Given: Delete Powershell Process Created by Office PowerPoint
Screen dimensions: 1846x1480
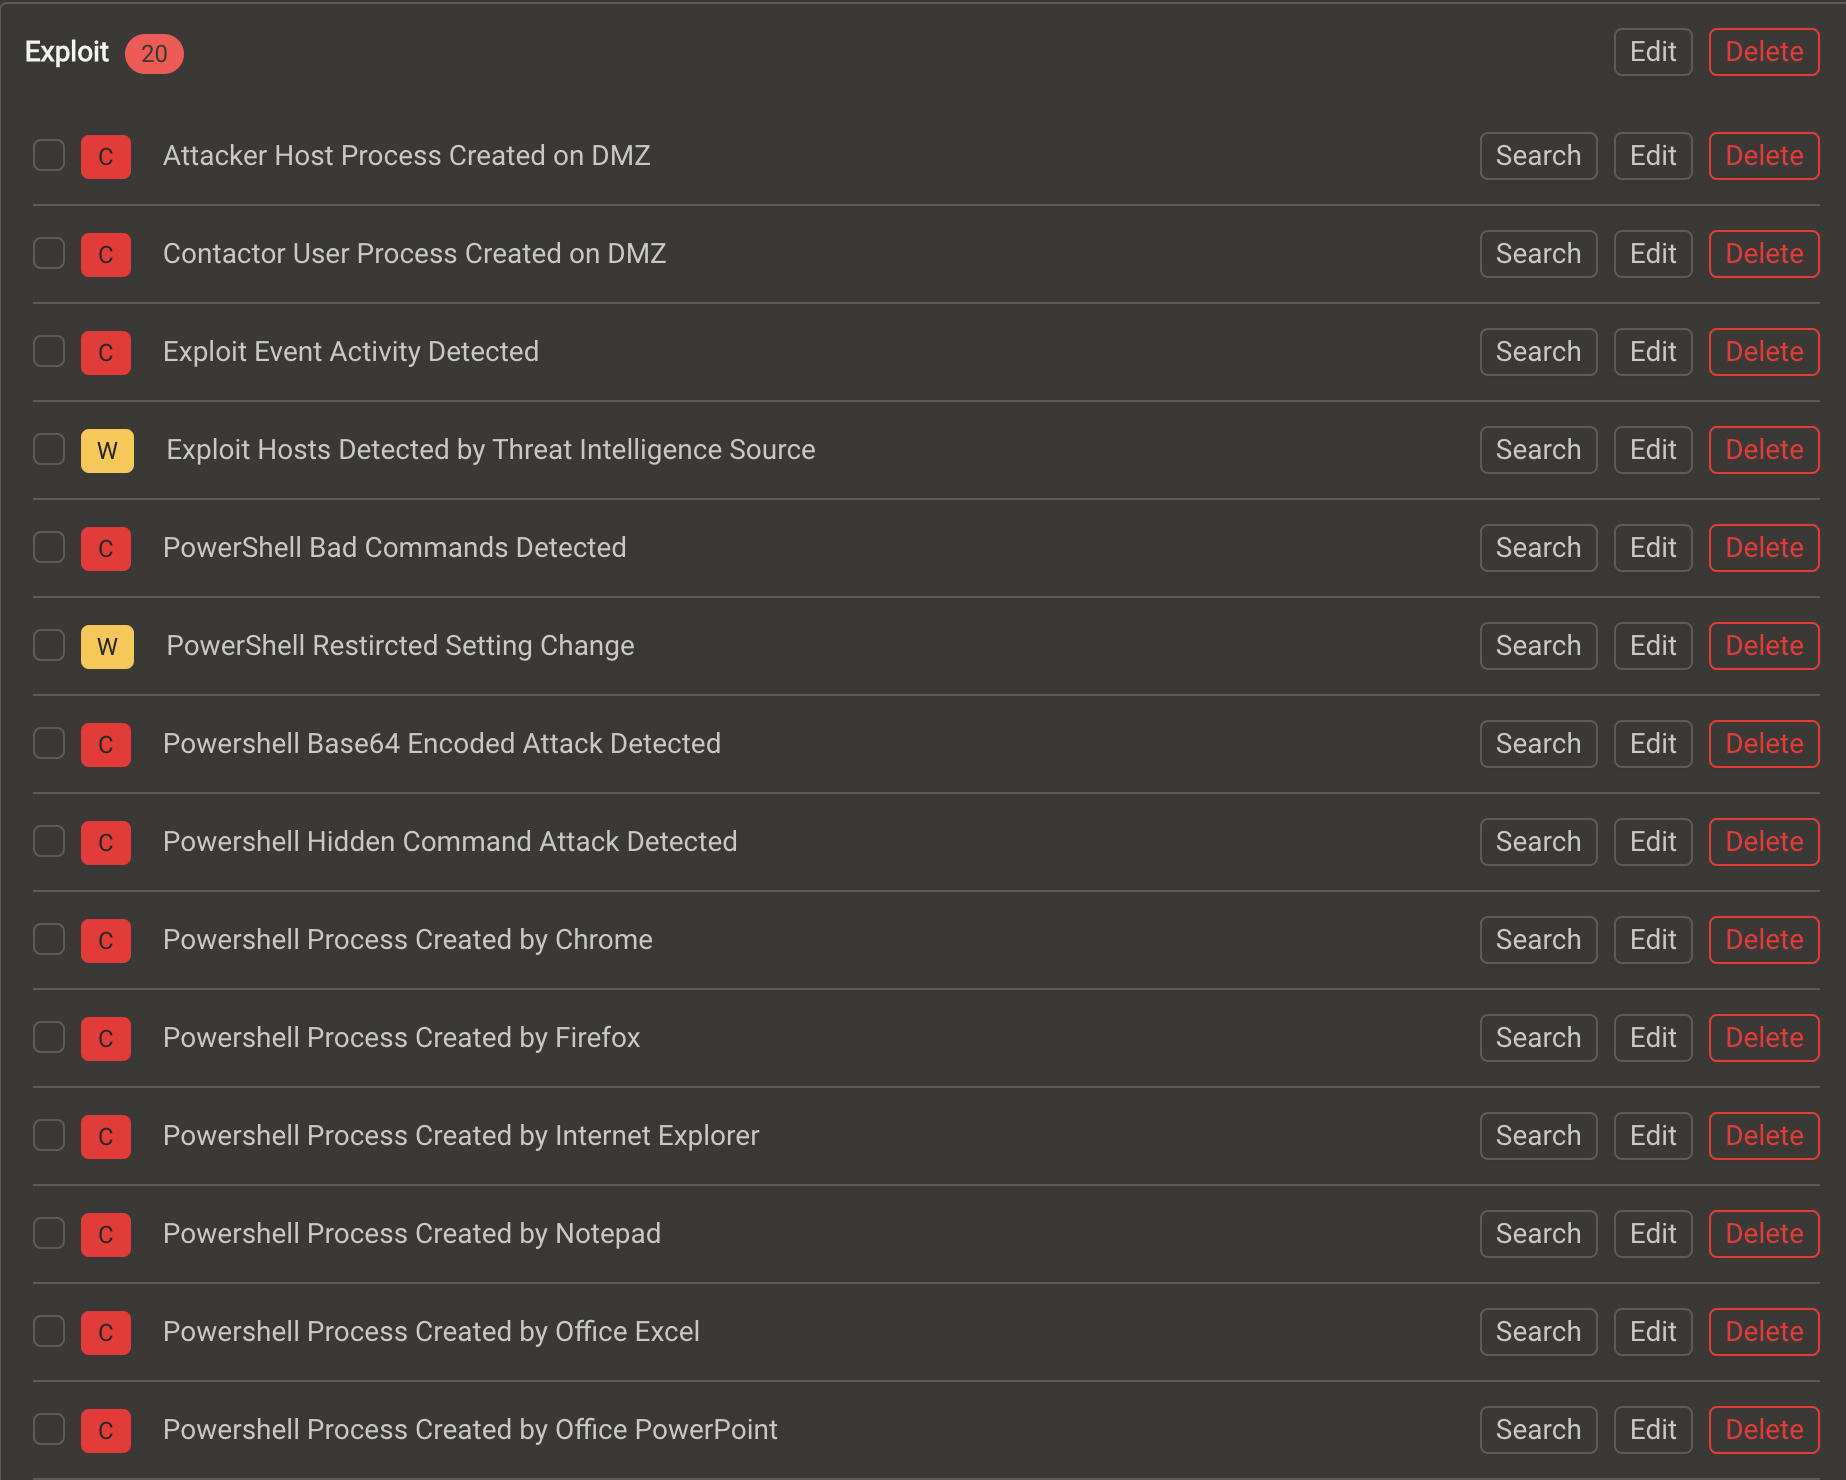Looking at the screenshot, I should click(x=1764, y=1430).
